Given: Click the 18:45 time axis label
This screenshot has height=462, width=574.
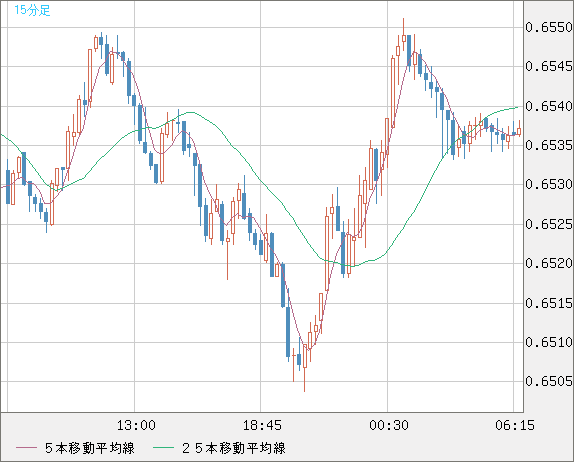Looking at the screenshot, I should click(262, 425).
